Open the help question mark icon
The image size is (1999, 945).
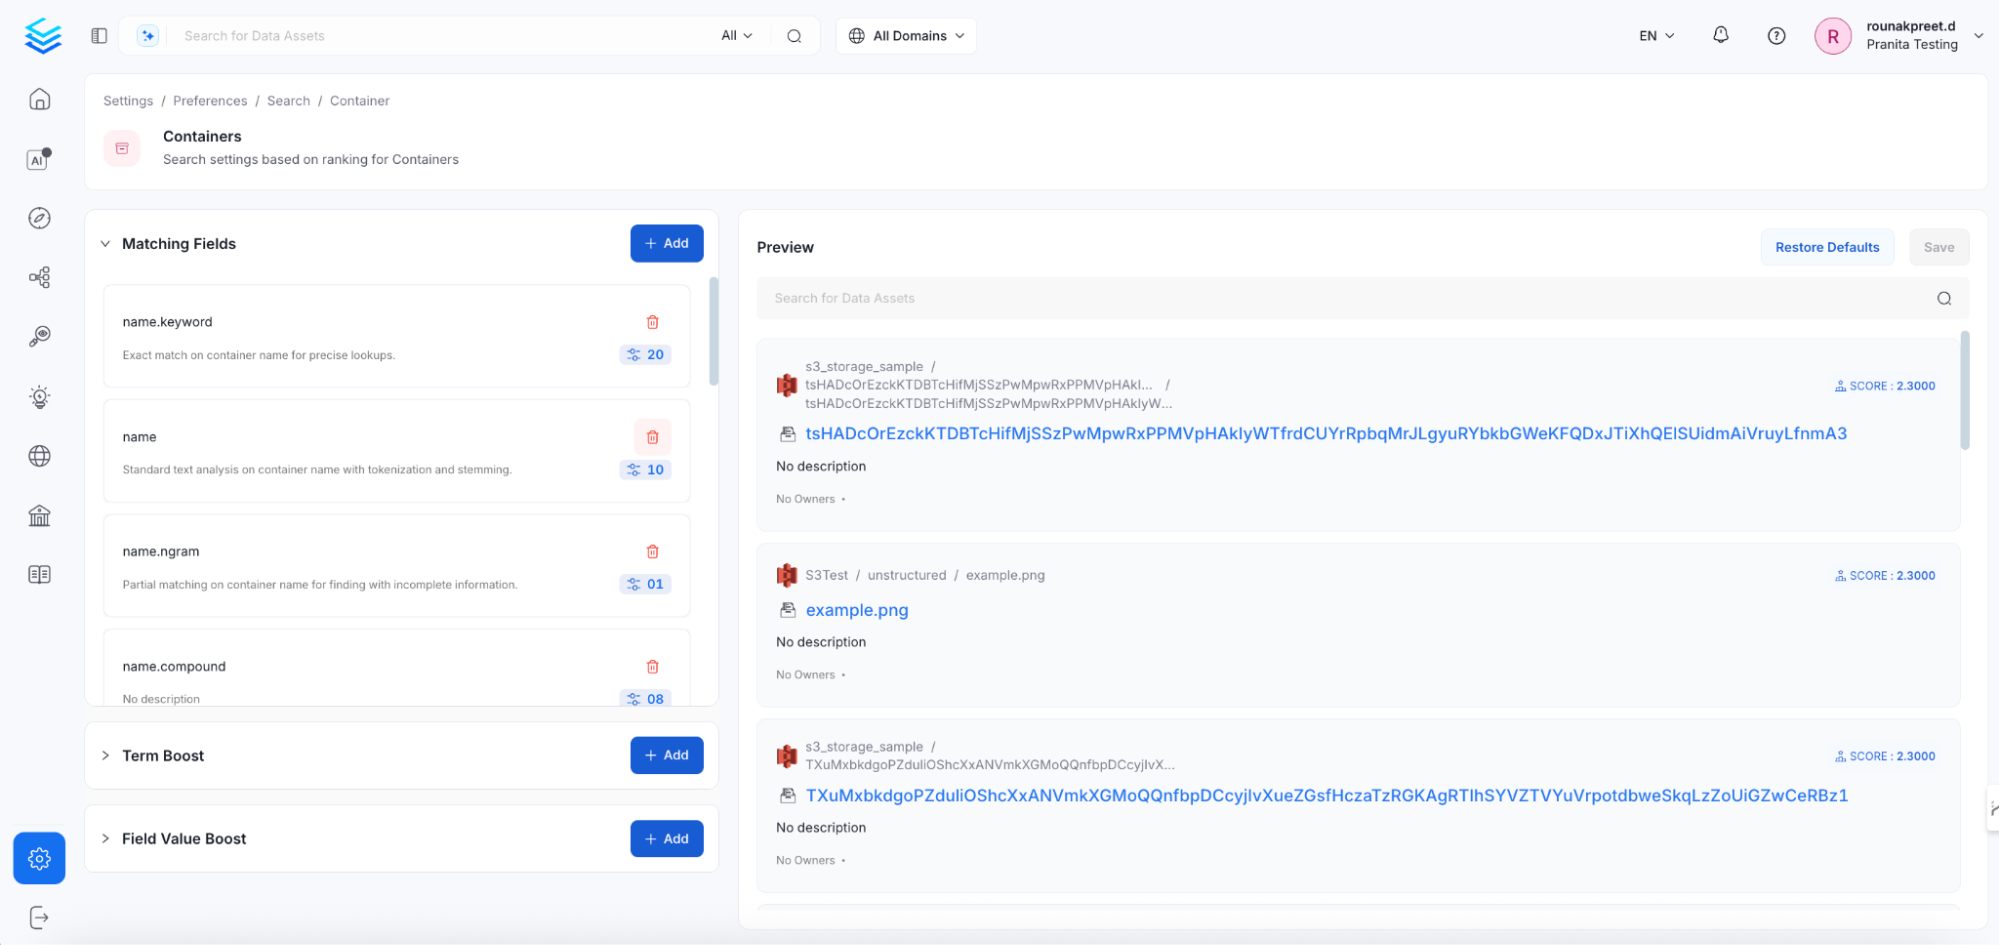click(1777, 35)
